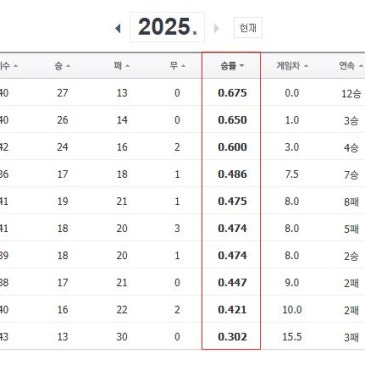This screenshot has width=365, height=365.
Task: Sort by 연속 column header
Action: click(347, 66)
